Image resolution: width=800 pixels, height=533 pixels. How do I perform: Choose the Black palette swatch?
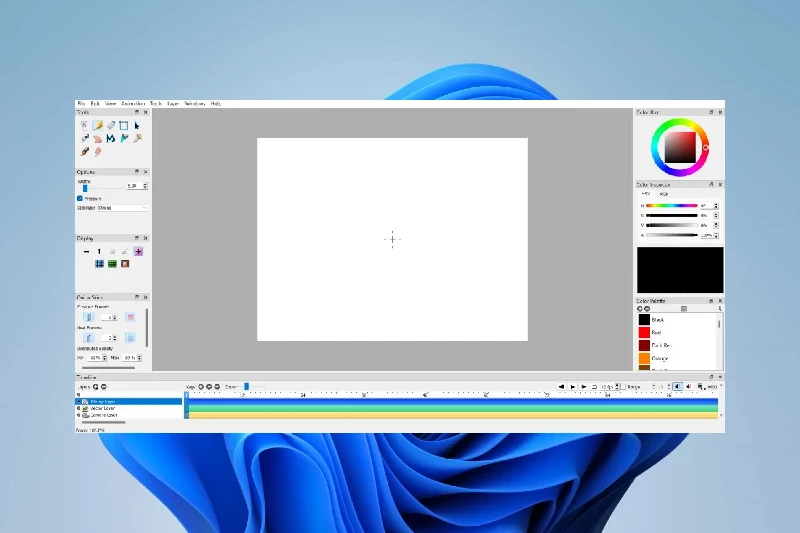tap(644, 319)
